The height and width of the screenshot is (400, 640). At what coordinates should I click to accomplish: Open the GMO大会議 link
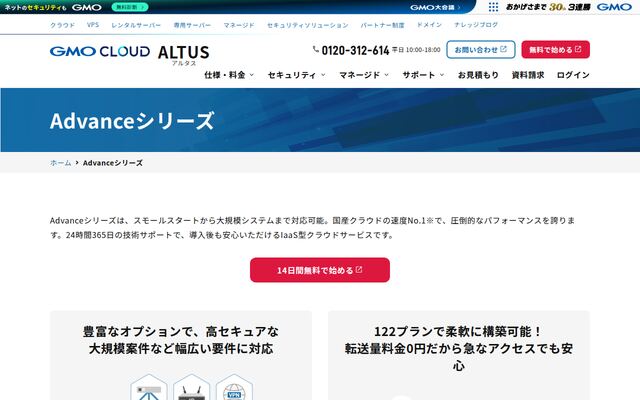click(435, 7)
